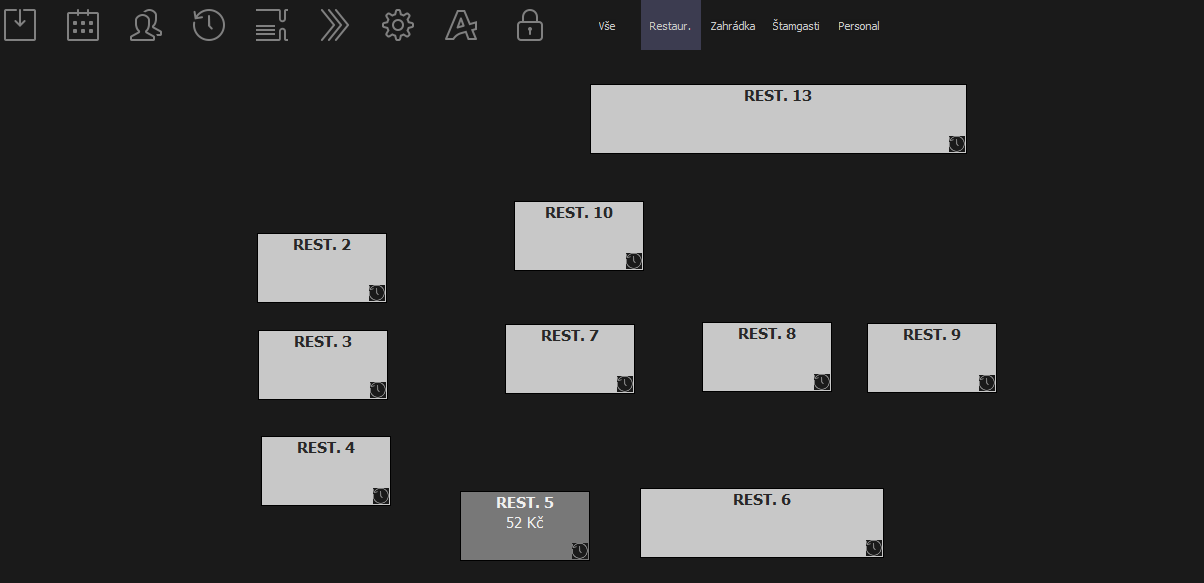
Task: Open the history clock icon
Action: (209, 25)
